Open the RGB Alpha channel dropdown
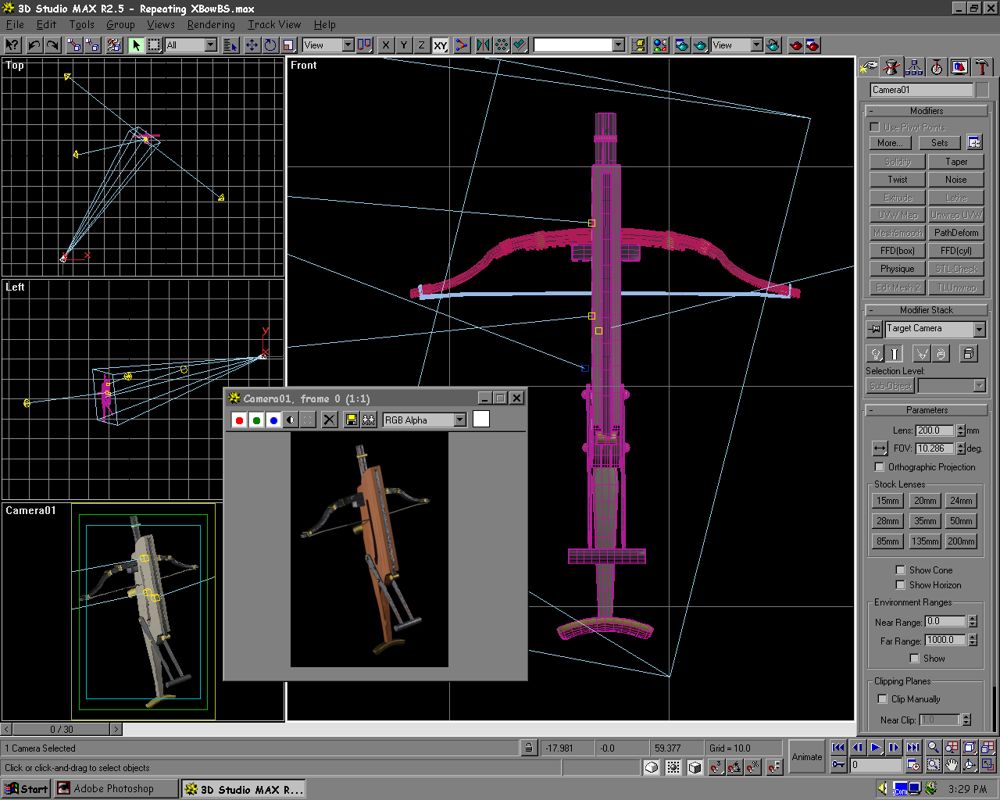Viewport: 1000px width, 800px height. tap(460, 420)
